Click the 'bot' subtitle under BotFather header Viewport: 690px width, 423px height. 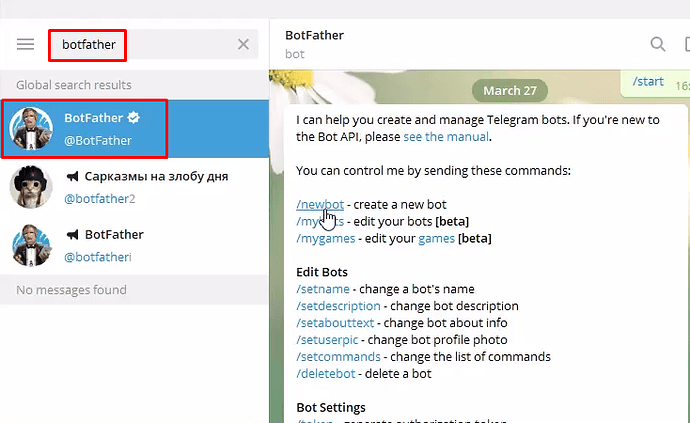click(294, 54)
